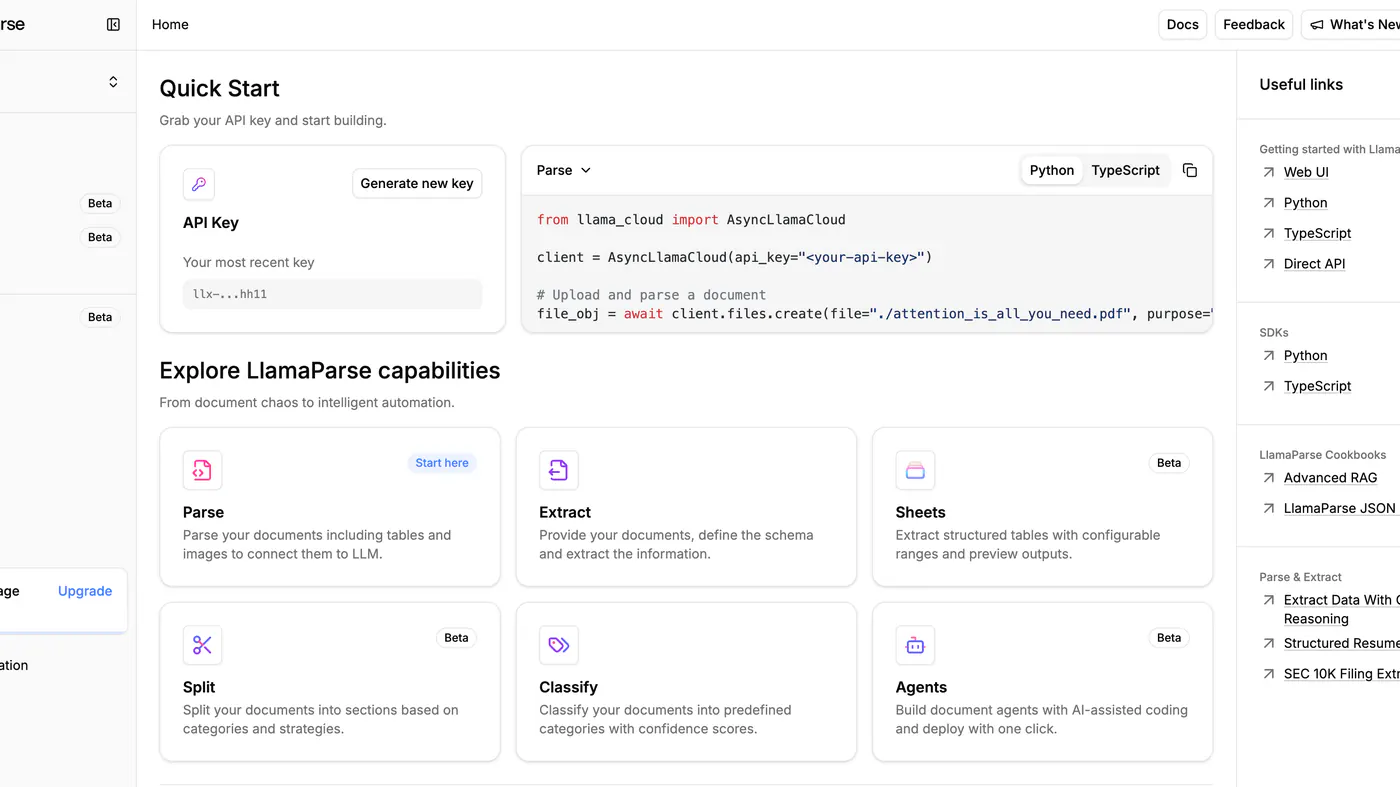Click the Classify tags icon
The width and height of the screenshot is (1400, 787).
[x=558, y=645]
